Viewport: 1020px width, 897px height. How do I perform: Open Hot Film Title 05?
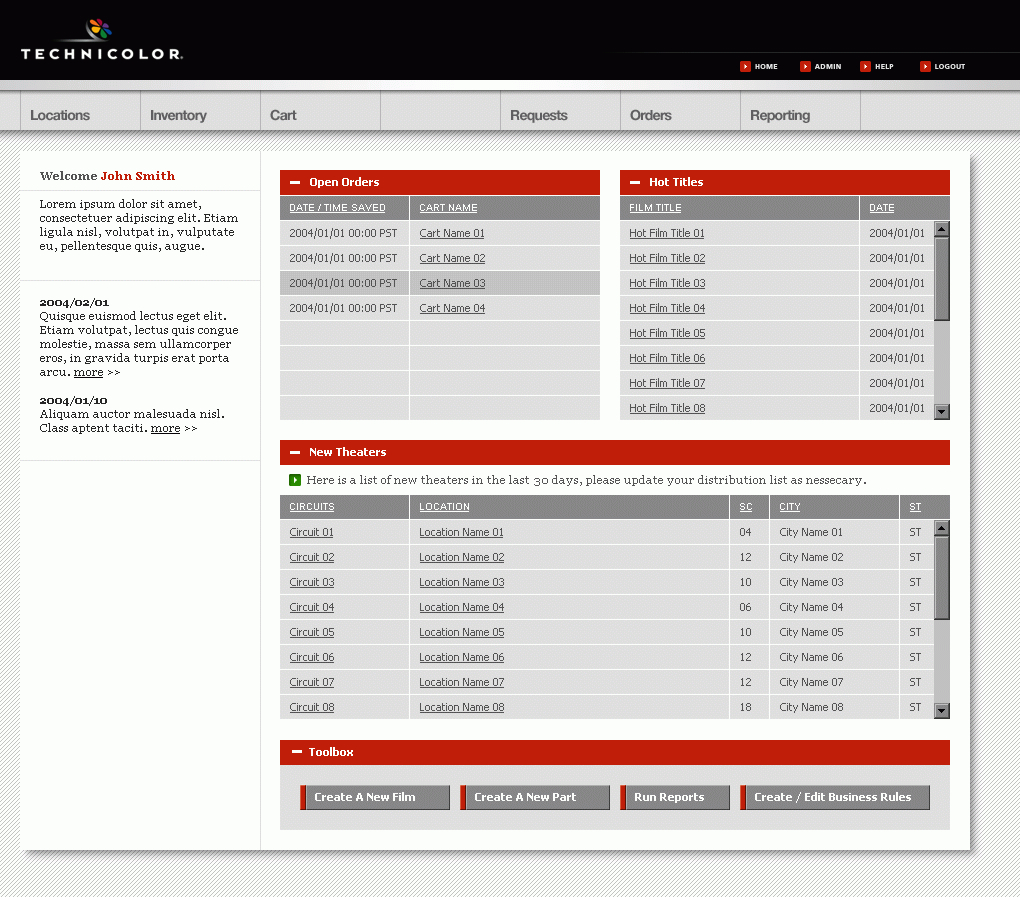click(x=667, y=333)
